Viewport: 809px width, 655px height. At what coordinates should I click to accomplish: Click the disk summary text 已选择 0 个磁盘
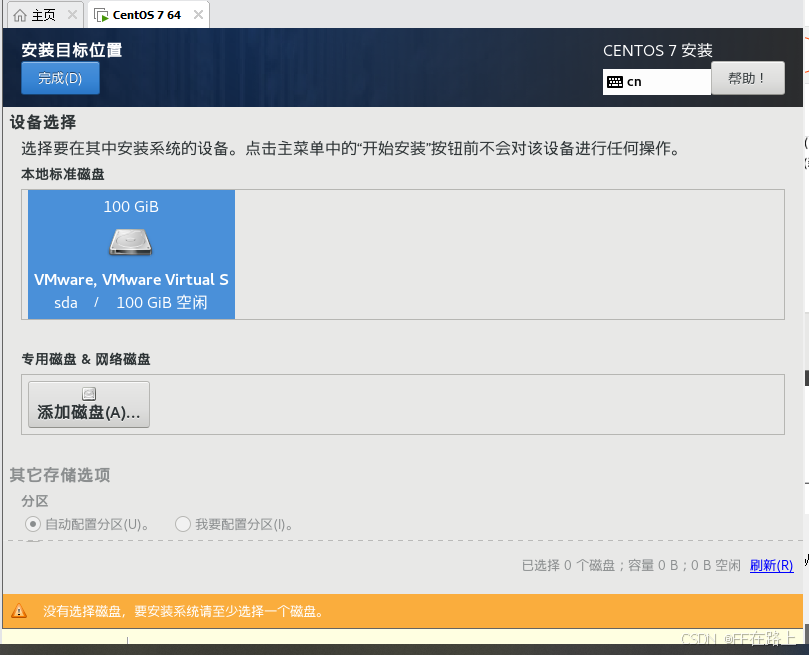pos(631,565)
